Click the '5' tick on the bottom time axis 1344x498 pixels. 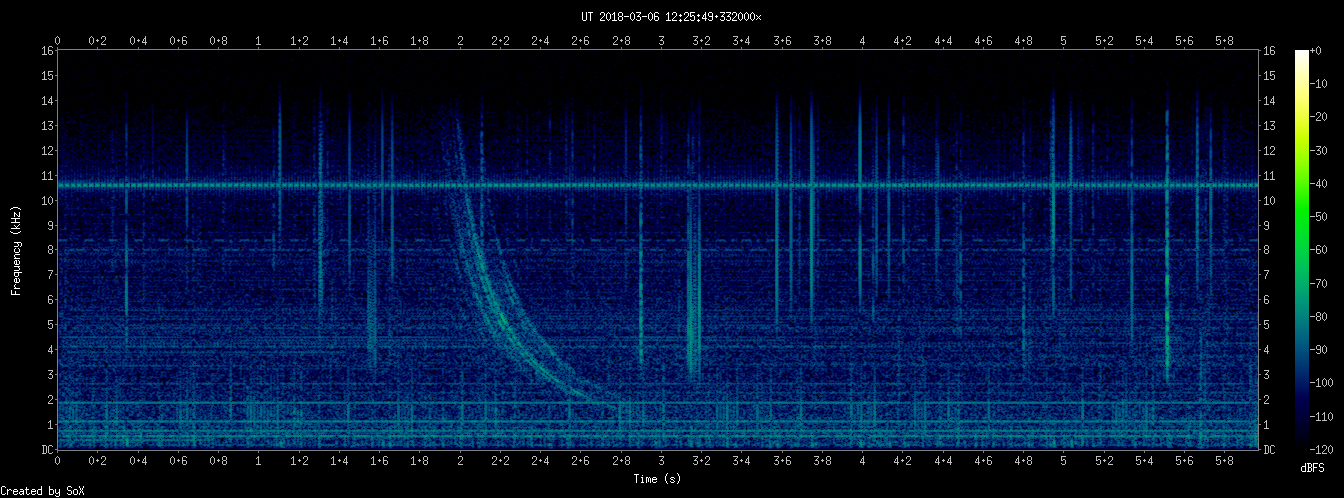pos(1063,462)
